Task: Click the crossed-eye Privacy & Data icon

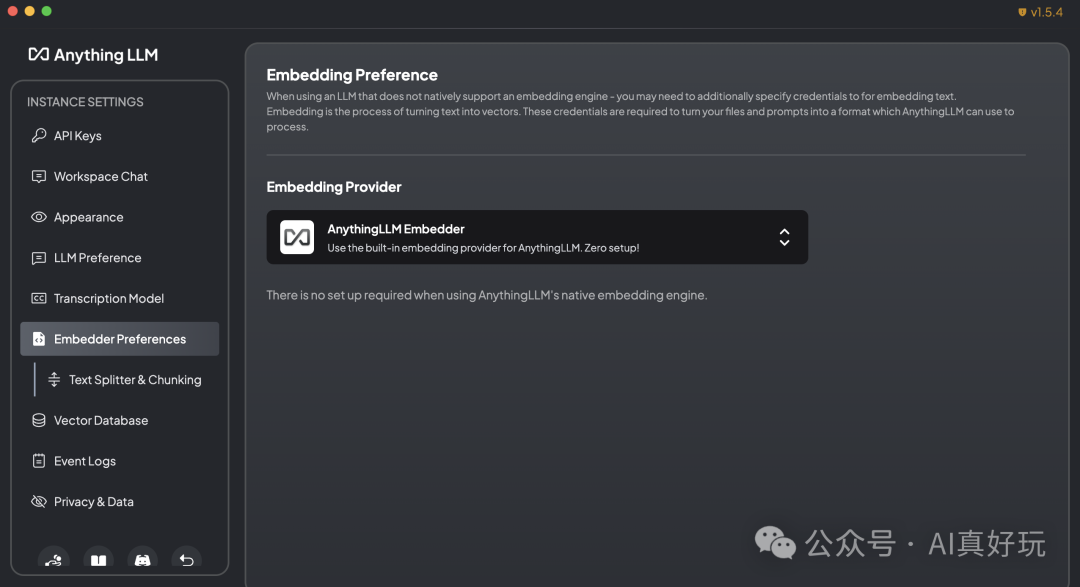Action: point(39,502)
